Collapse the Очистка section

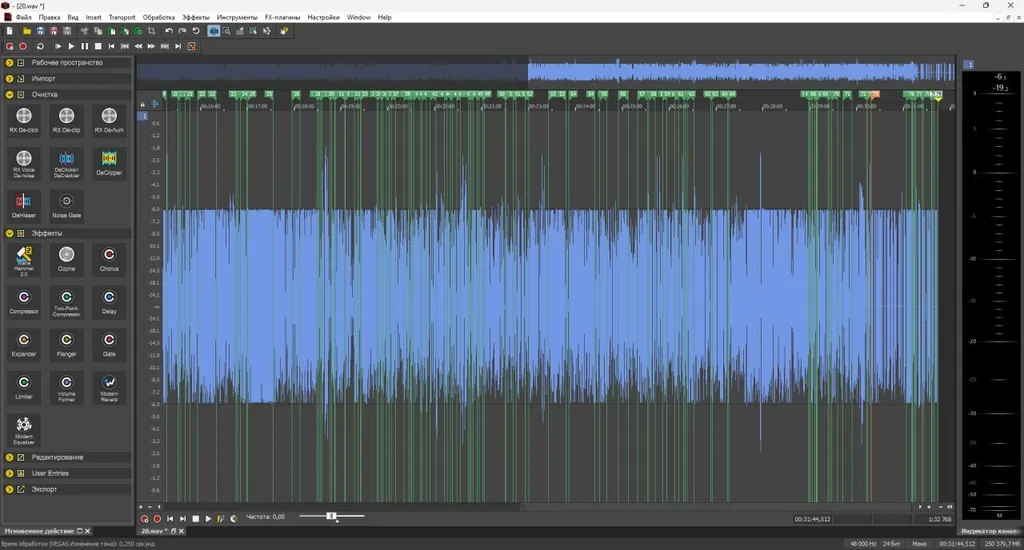coord(9,95)
